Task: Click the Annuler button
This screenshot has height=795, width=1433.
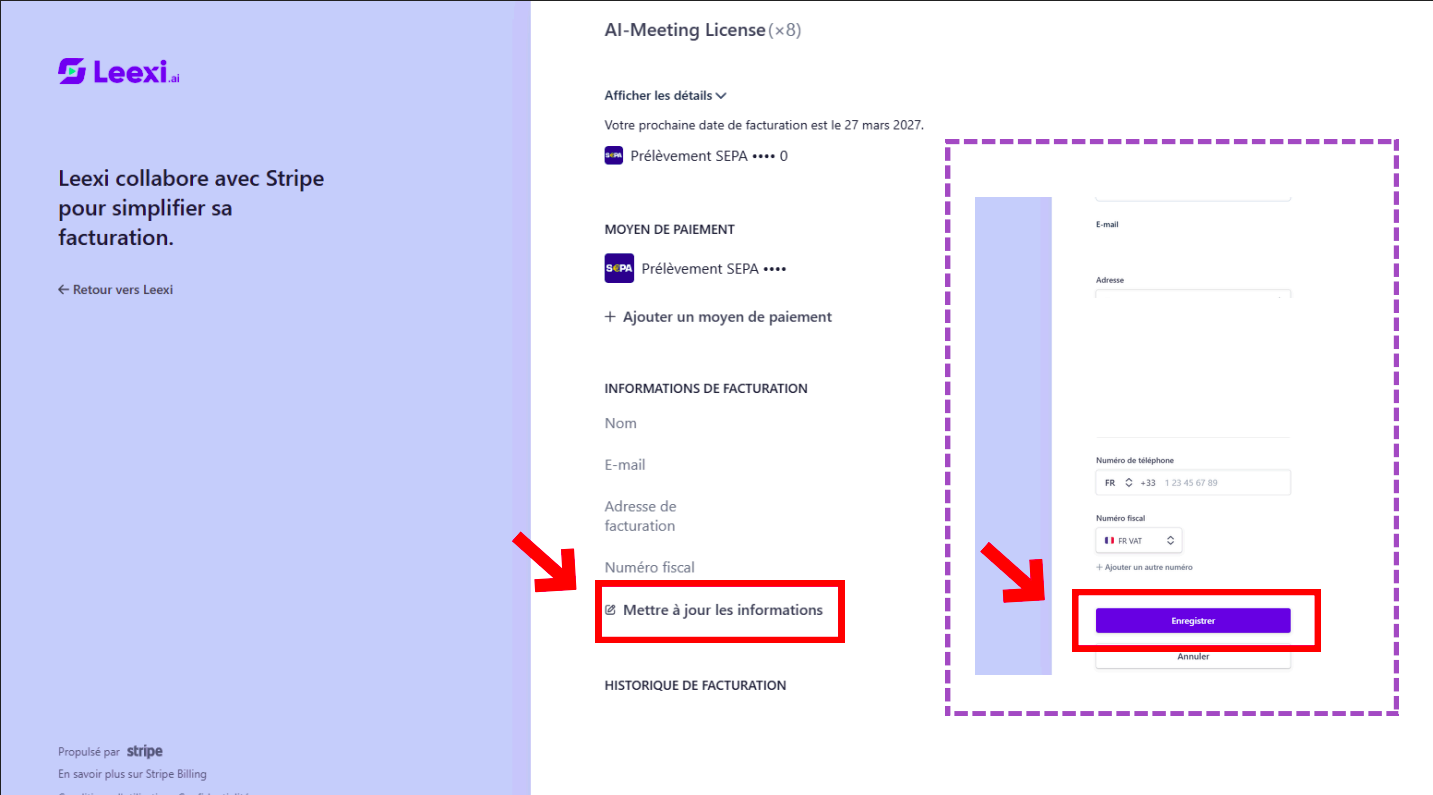Action: 1193,657
